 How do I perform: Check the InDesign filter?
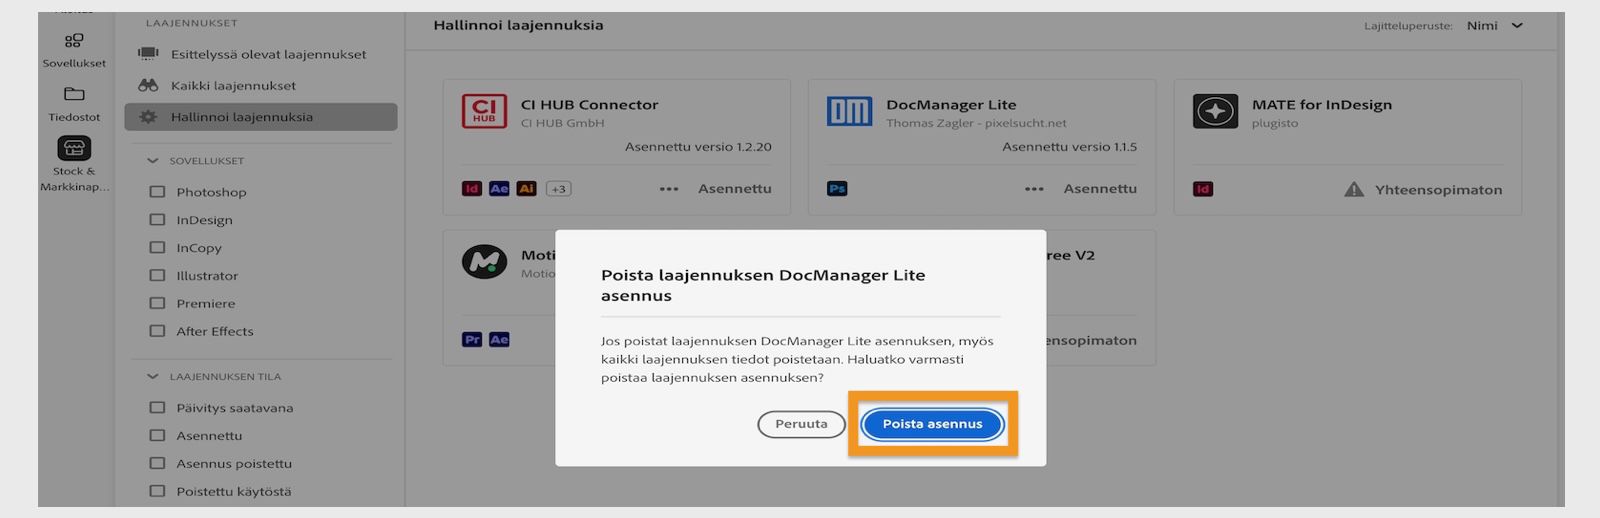[x=157, y=220]
